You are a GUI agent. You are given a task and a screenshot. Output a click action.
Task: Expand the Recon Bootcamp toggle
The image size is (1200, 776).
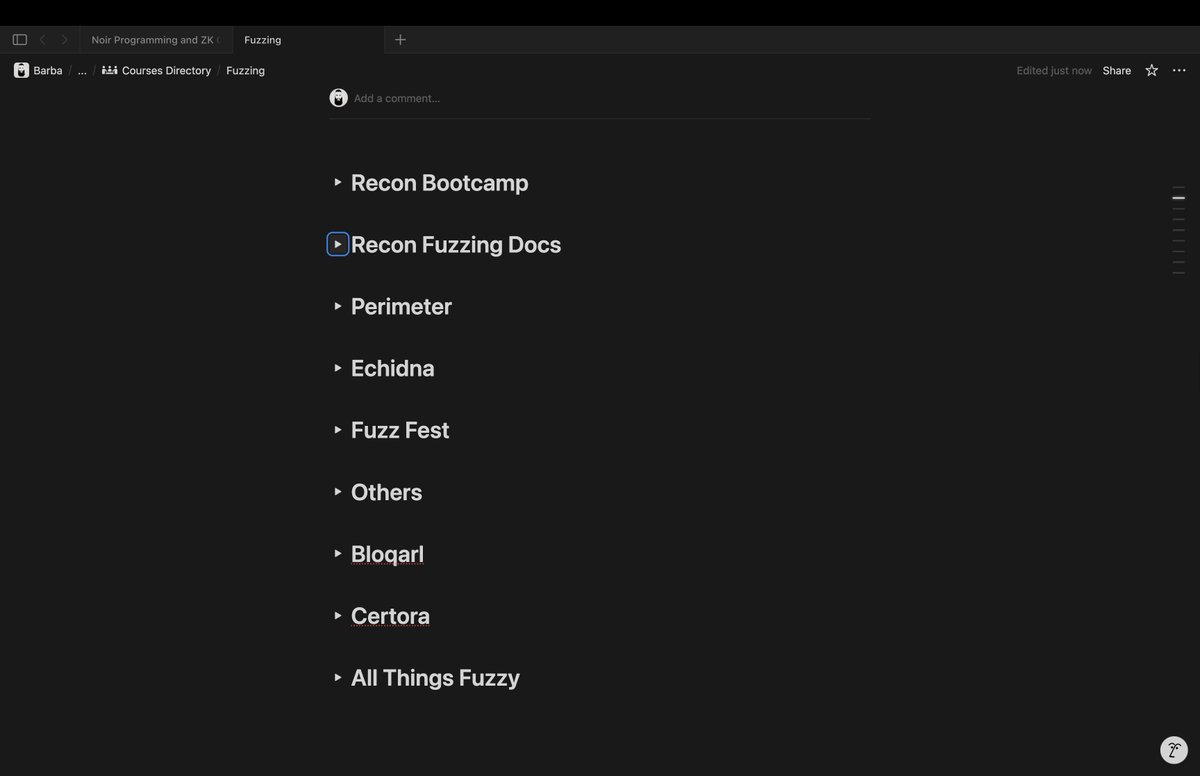tap(338, 182)
